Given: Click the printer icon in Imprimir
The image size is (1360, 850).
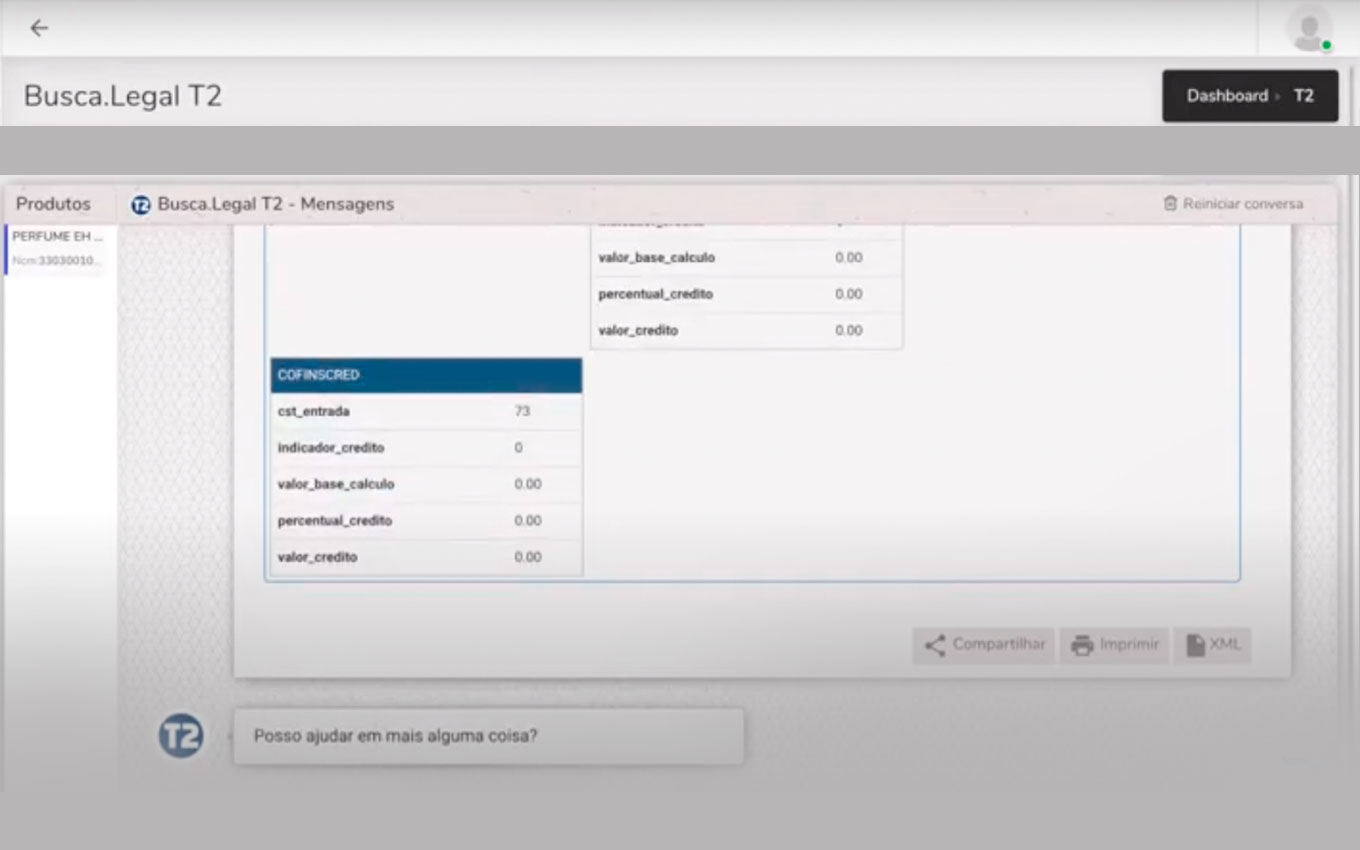Looking at the screenshot, I should pos(1082,646).
